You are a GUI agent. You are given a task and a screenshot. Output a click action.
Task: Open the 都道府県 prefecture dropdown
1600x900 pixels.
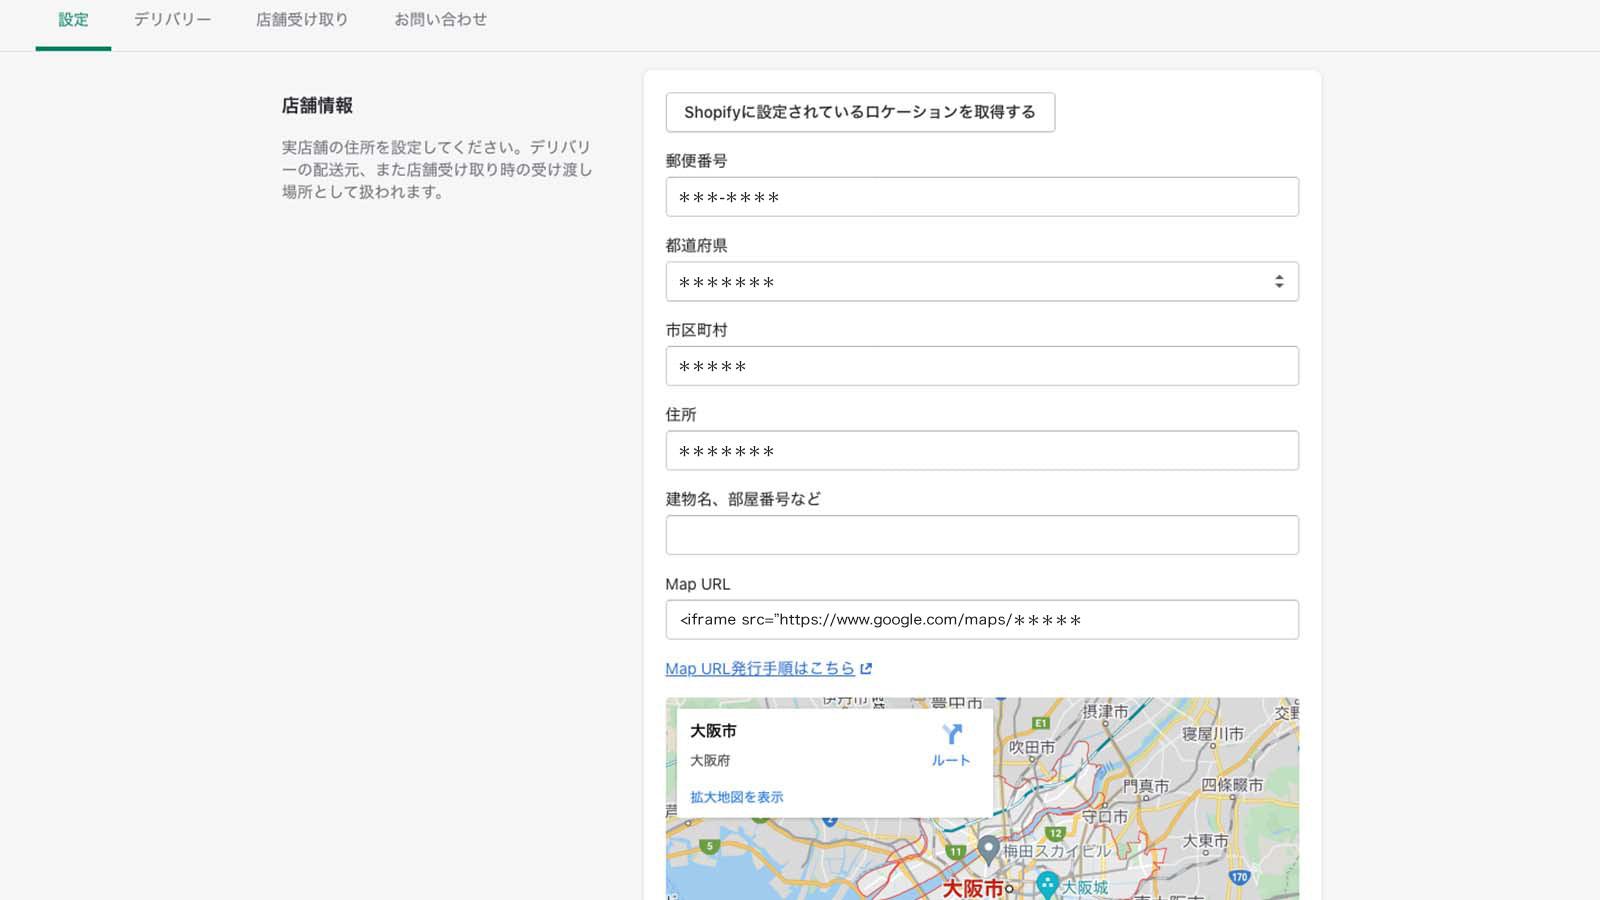981,281
